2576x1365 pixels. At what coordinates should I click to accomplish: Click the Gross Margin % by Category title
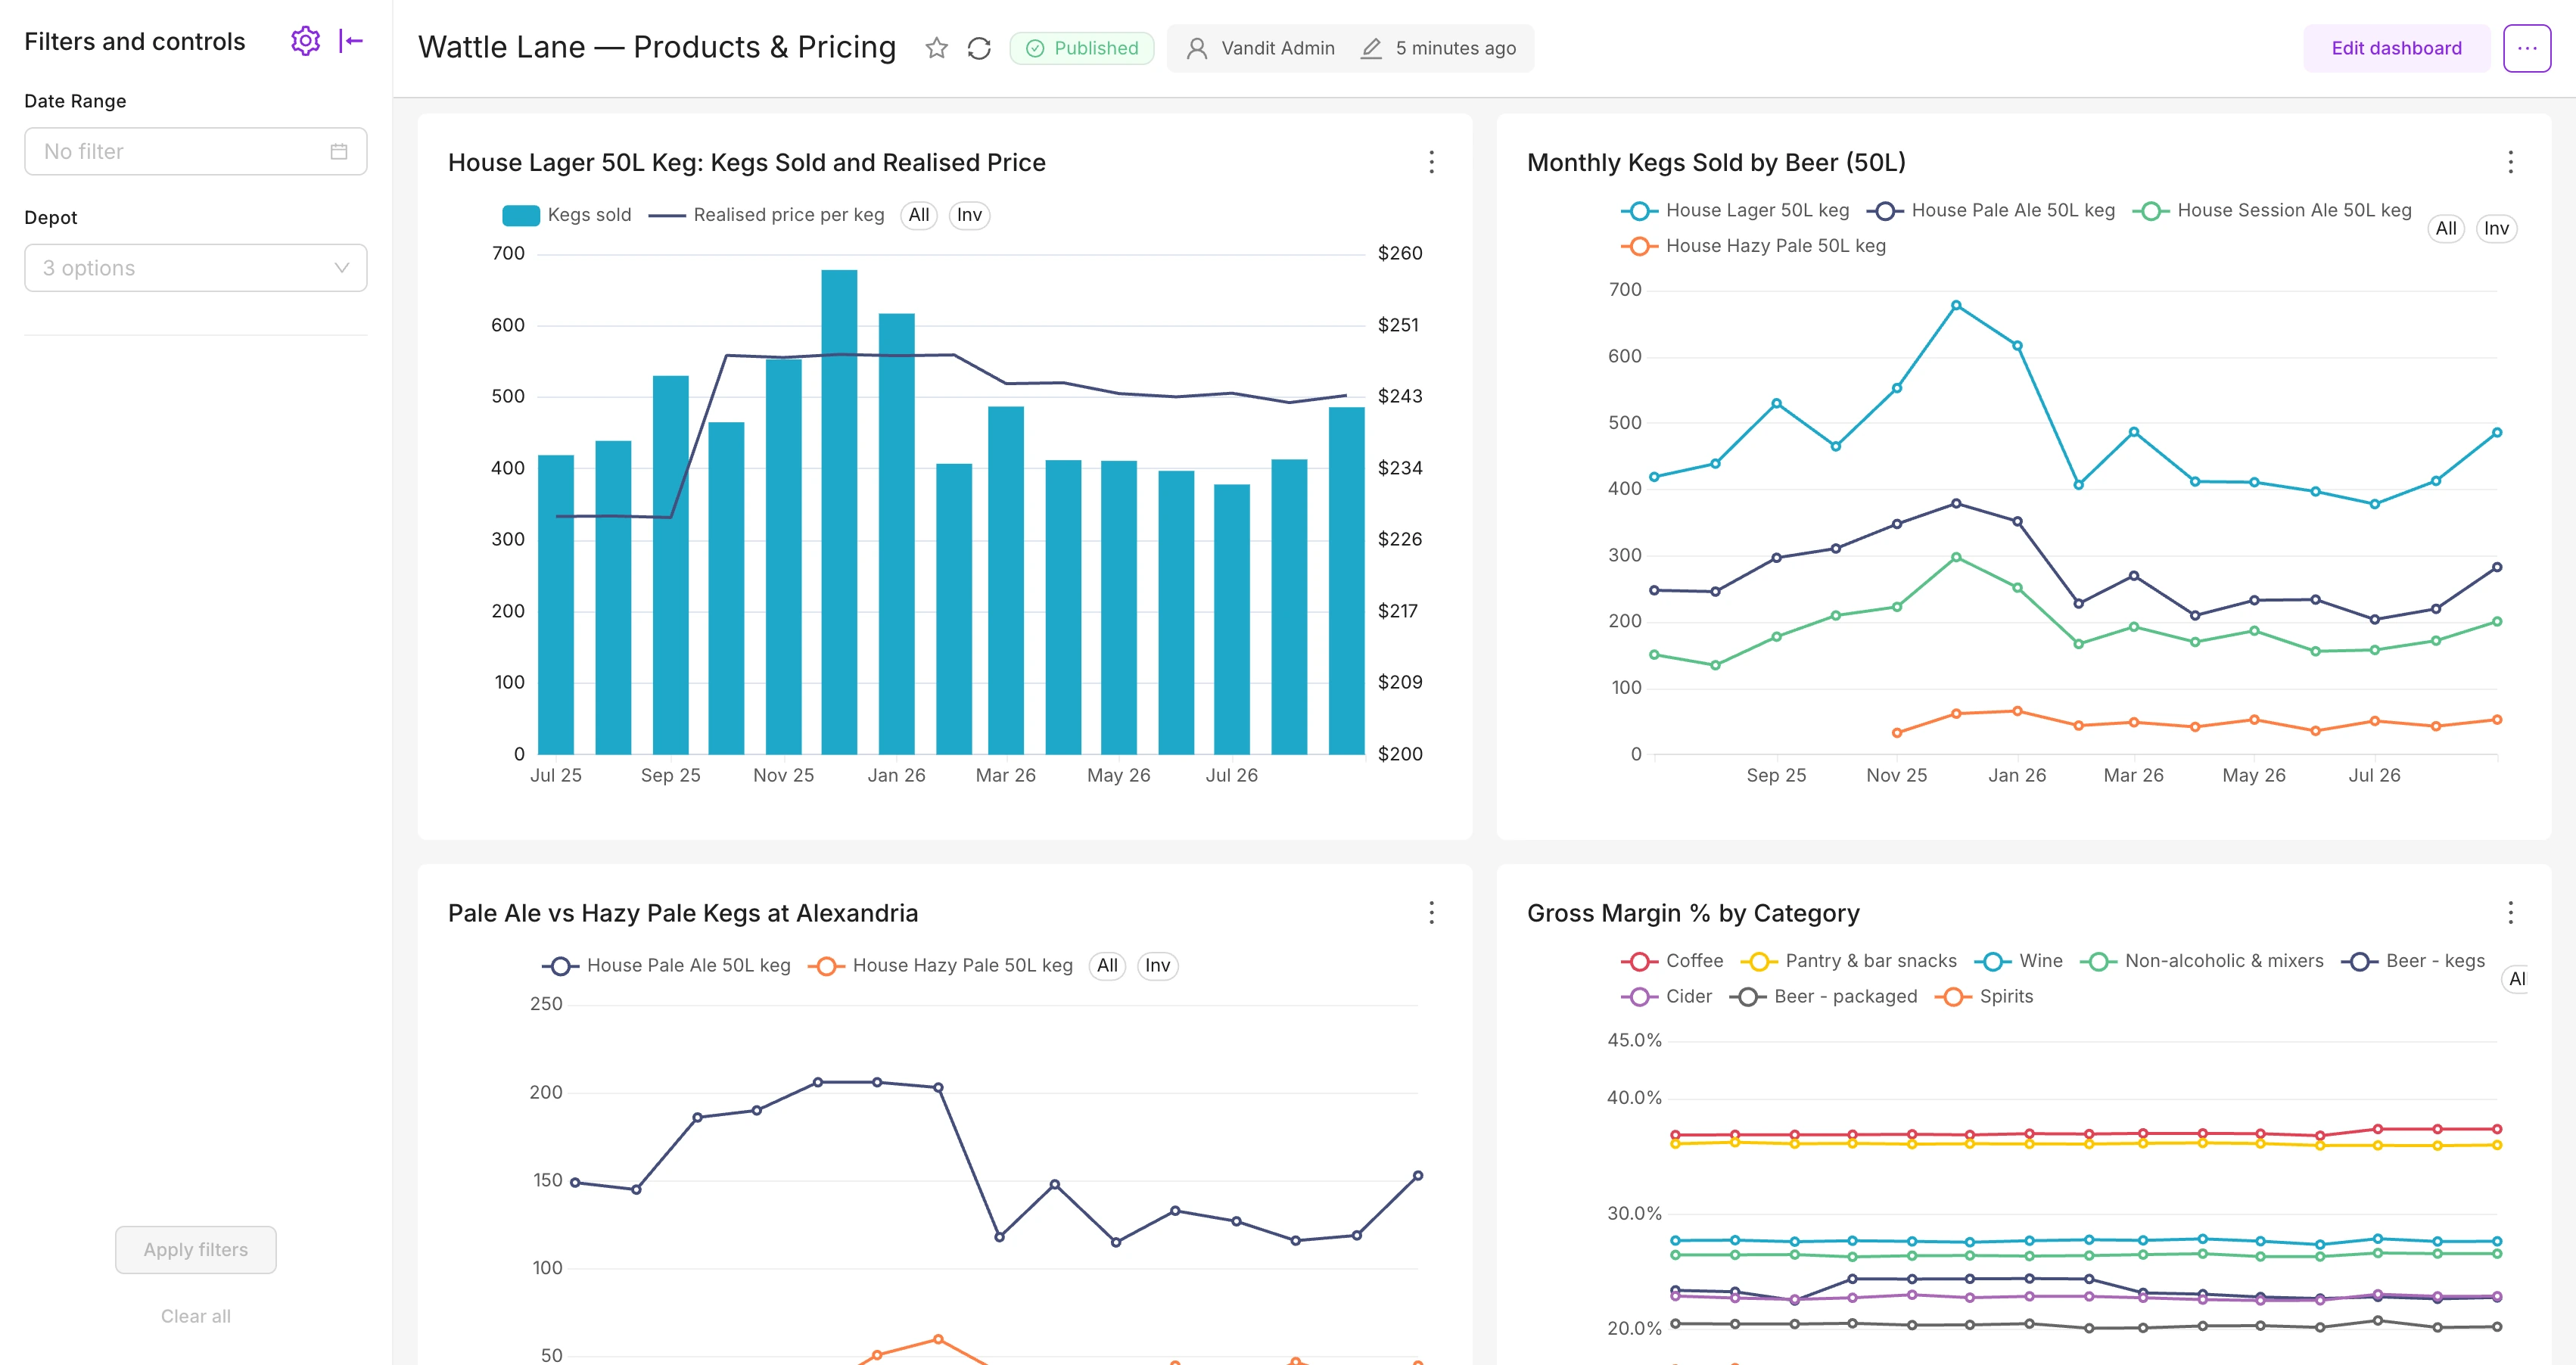(1693, 913)
